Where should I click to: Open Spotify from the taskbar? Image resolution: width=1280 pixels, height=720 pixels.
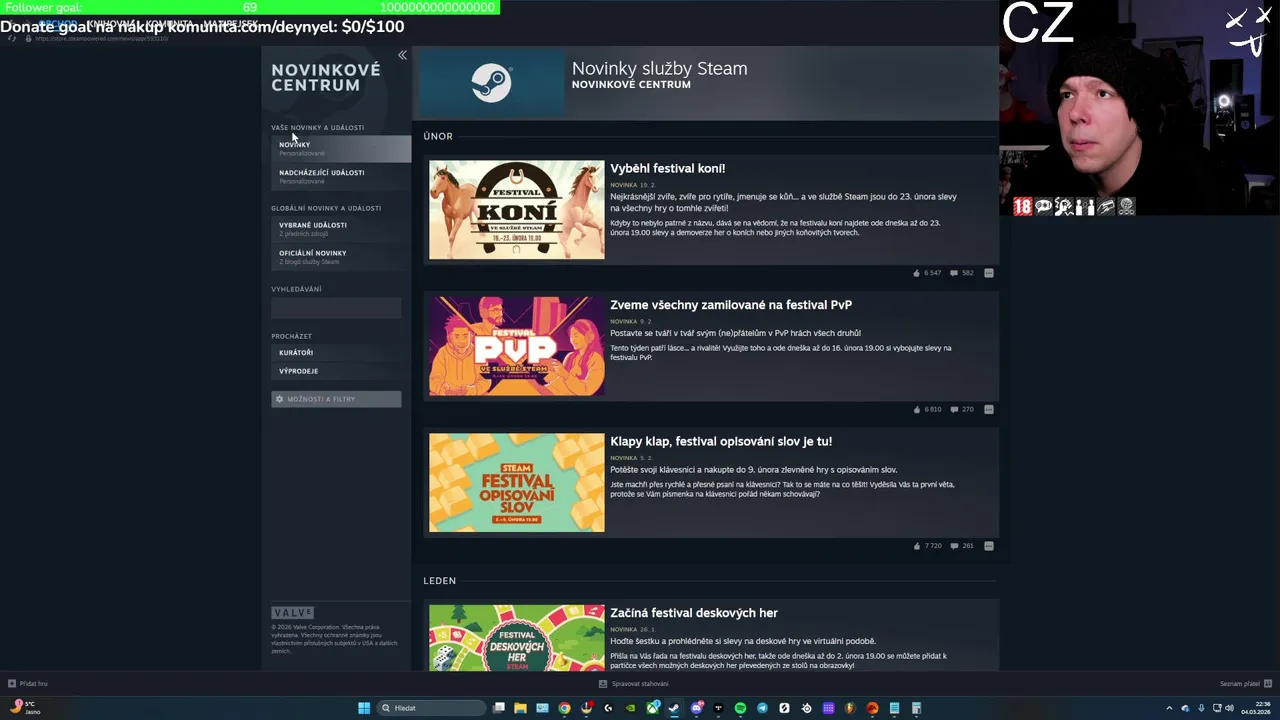tap(740, 708)
